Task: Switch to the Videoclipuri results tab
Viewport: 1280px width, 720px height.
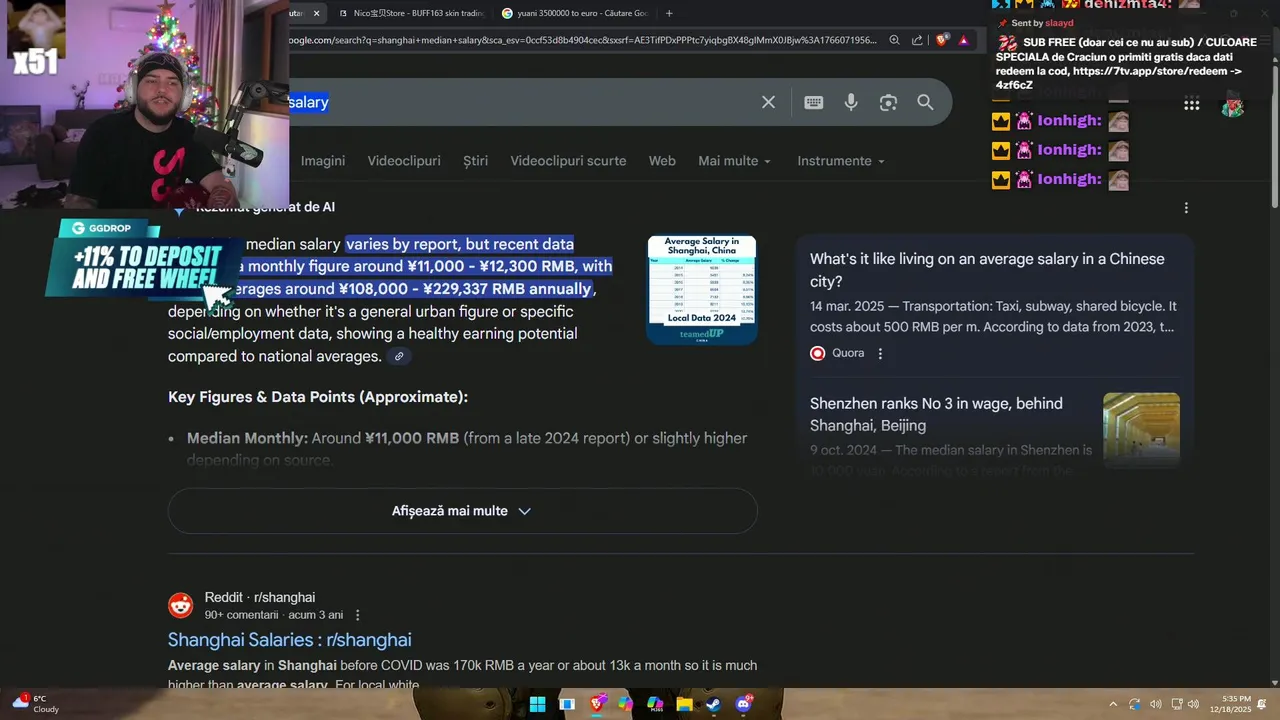Action: pyautogui.click(x=404, y=161)
